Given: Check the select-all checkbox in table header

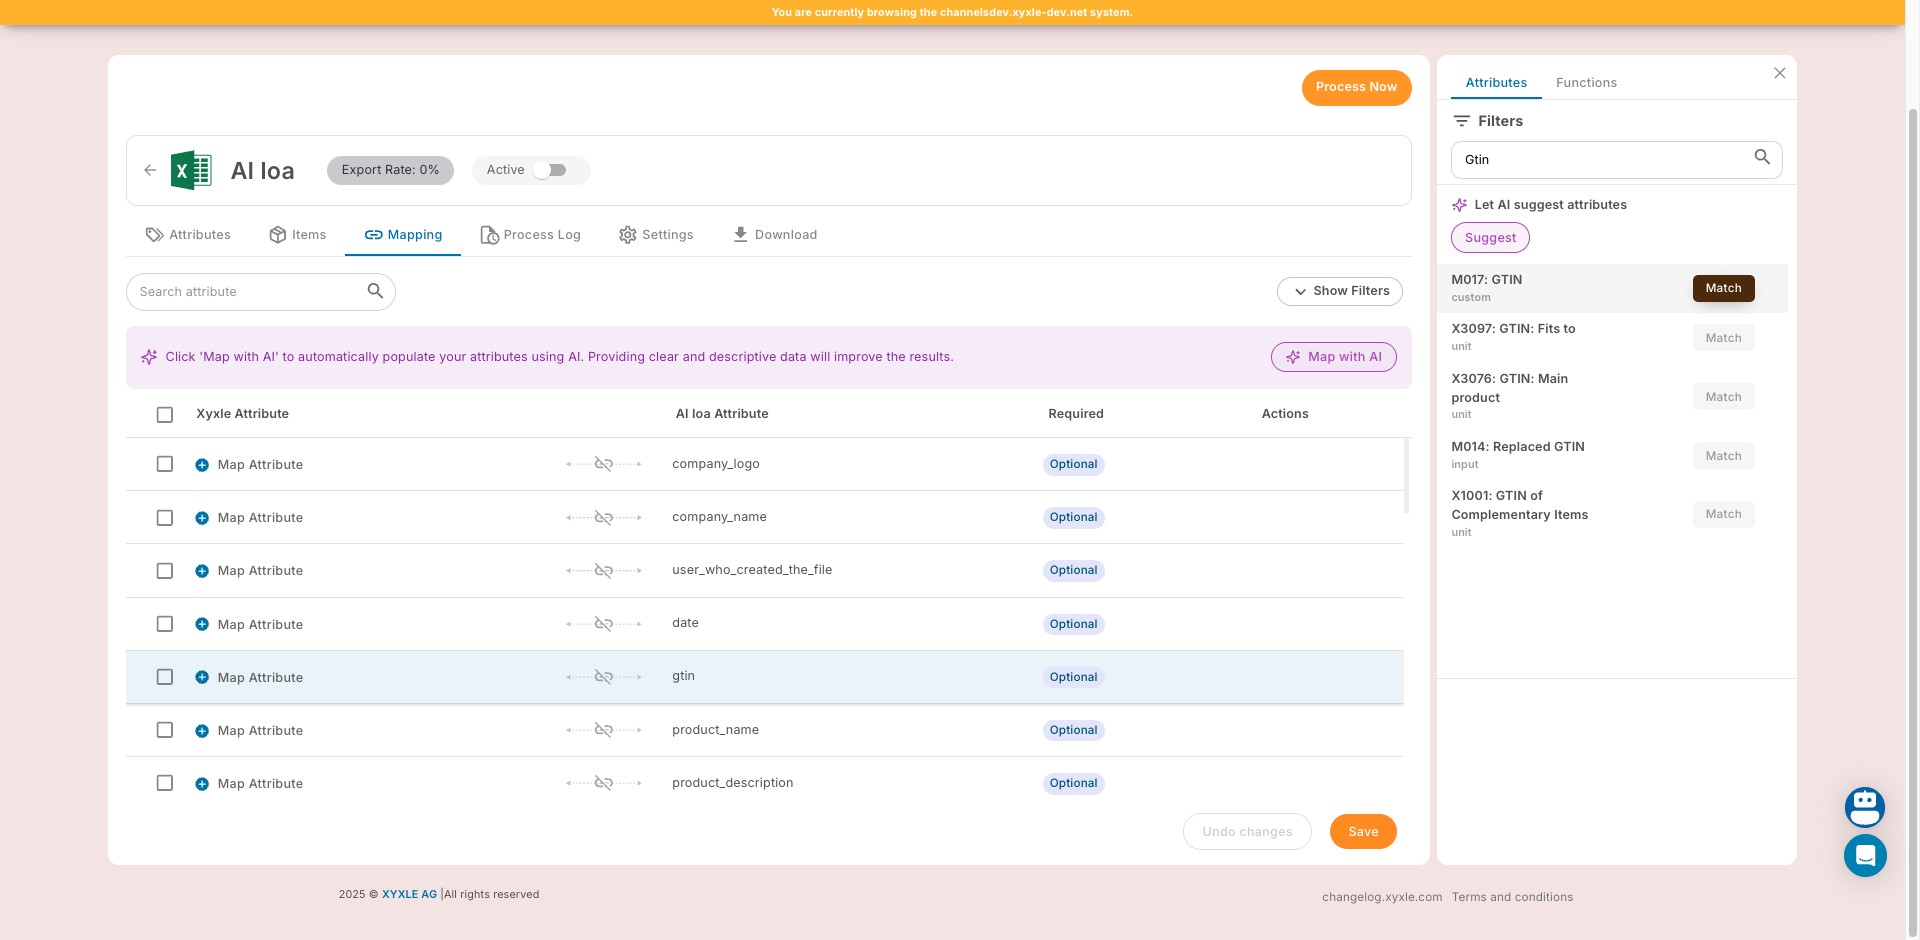Looking at the screenshot, I should (165, 414).
